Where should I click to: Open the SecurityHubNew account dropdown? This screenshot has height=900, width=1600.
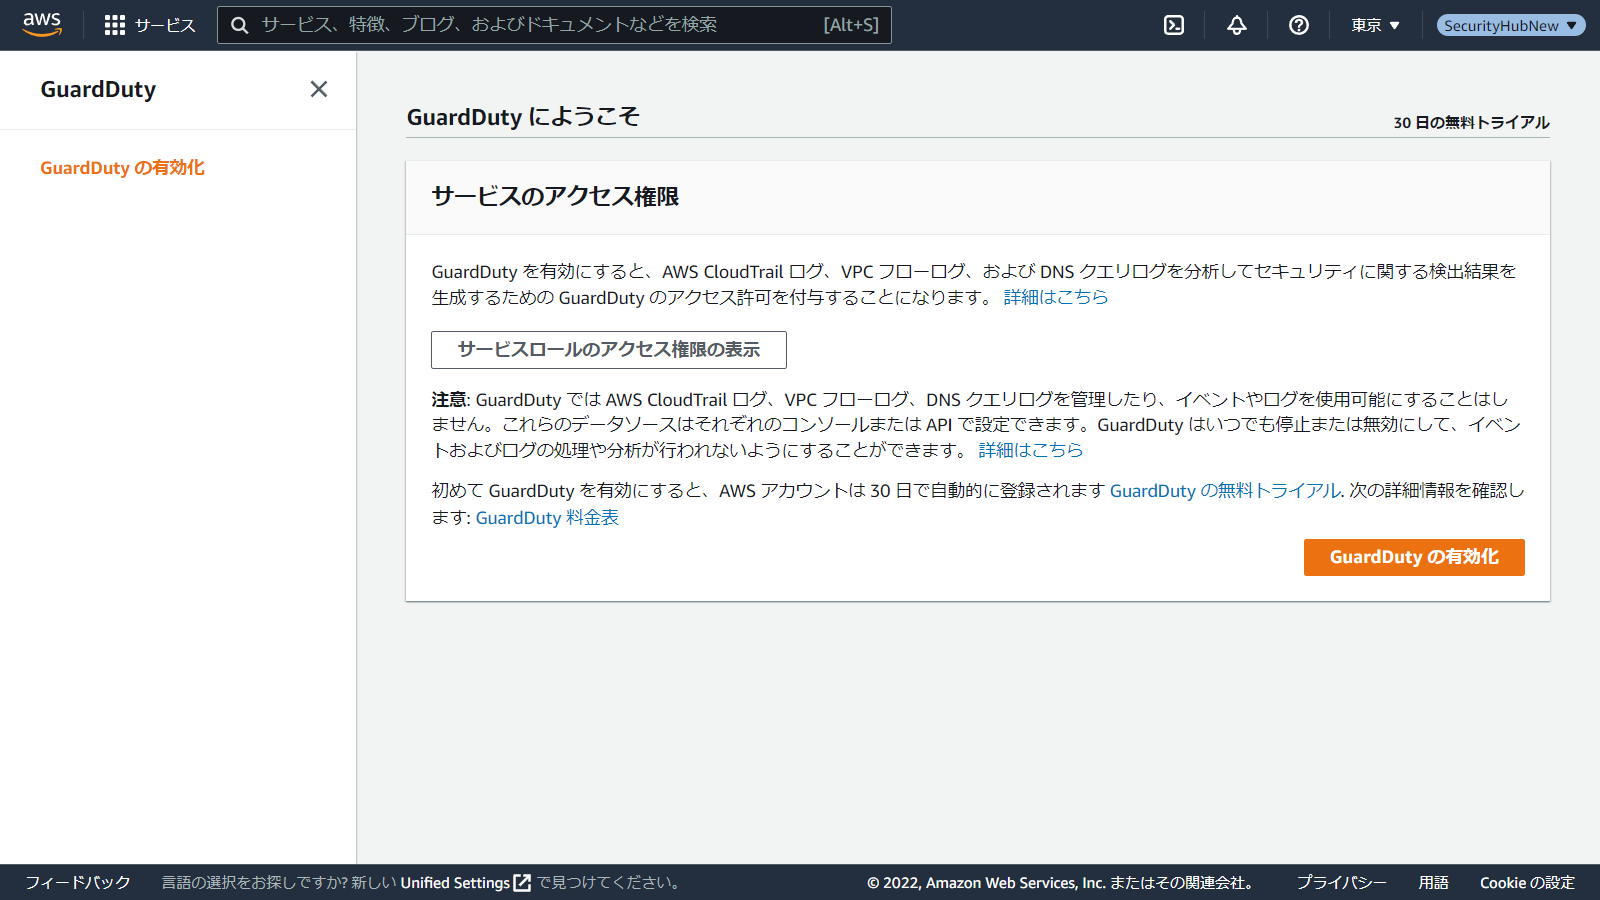pyautogui.click(x=1510, y=25)
